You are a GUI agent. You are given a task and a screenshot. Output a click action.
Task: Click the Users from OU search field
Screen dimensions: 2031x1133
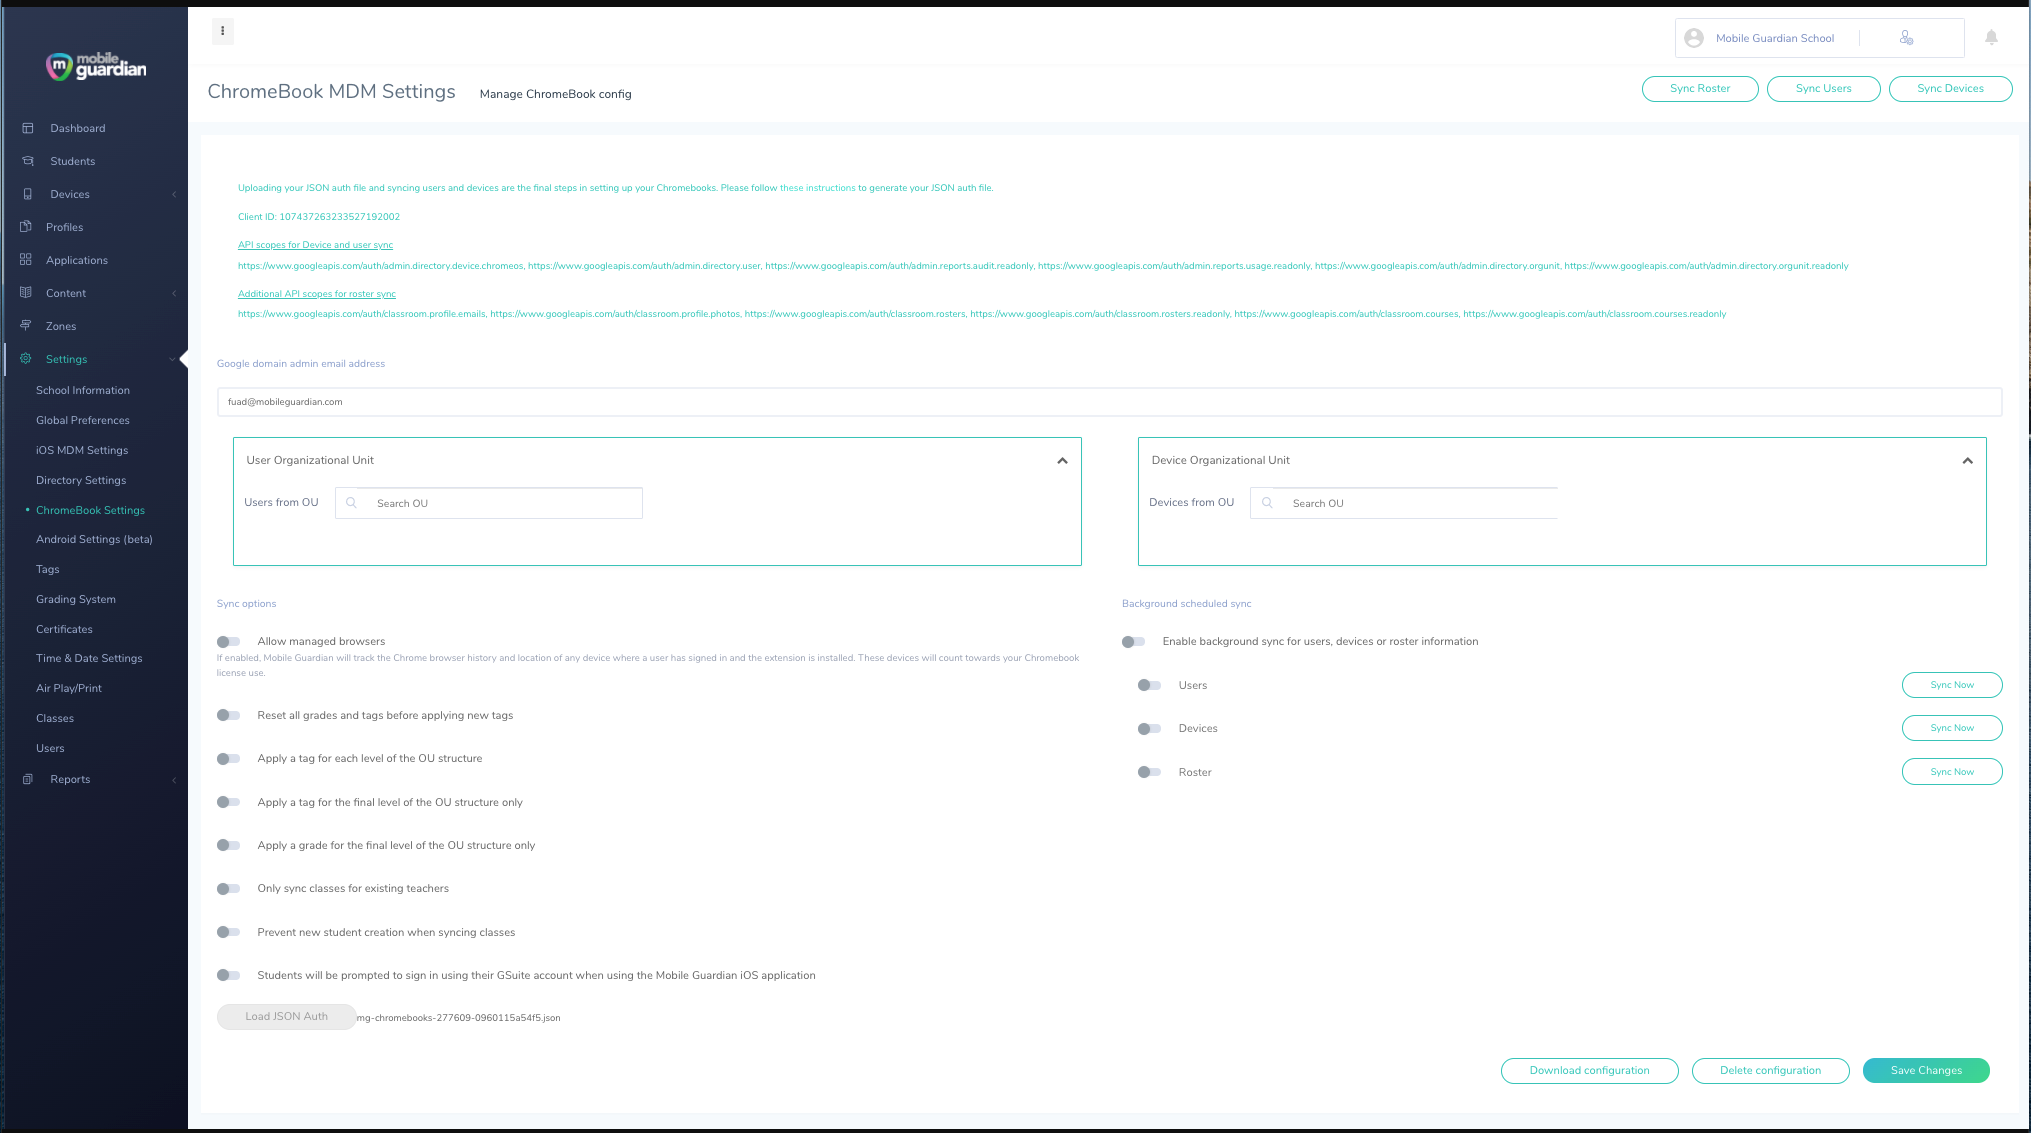click(x=489, y=503)
